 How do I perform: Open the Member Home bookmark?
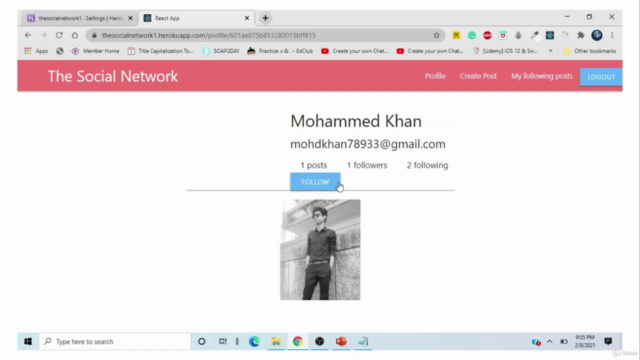pos(96,51)
